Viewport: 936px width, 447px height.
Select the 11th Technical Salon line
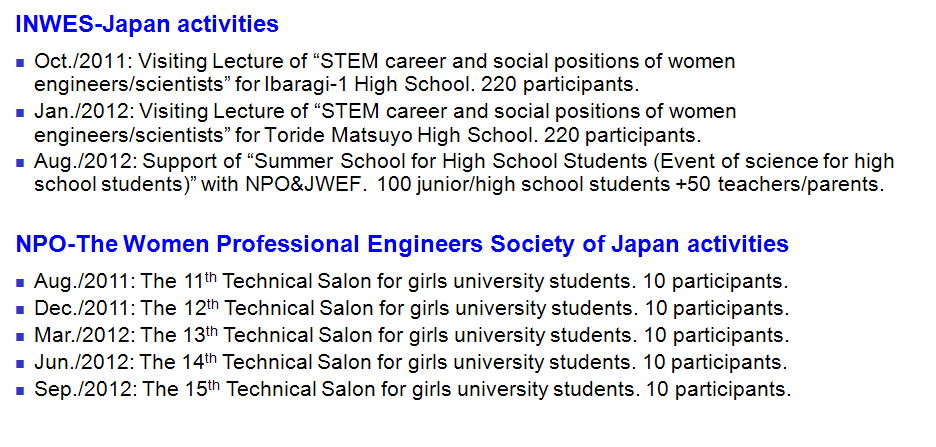click(x=411, y=281)
